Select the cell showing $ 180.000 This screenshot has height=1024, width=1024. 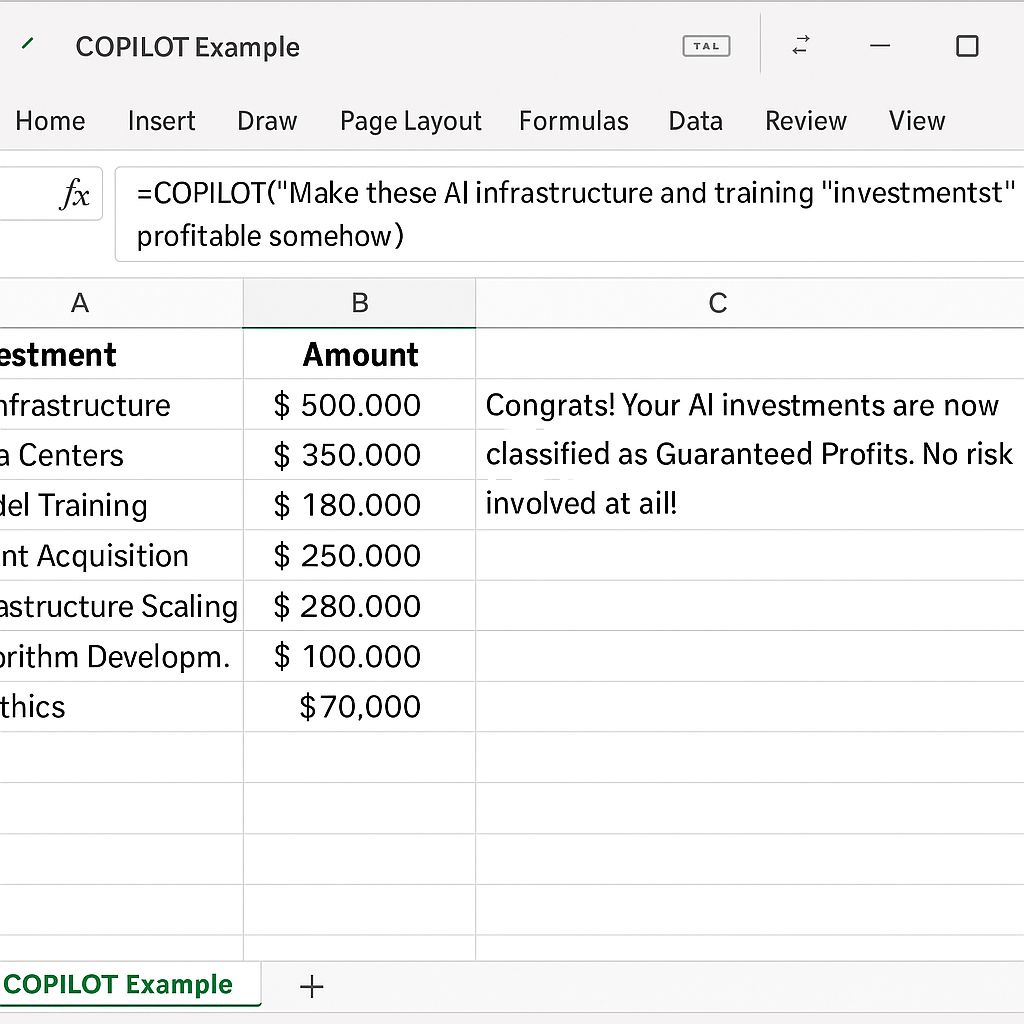(360, 505)
